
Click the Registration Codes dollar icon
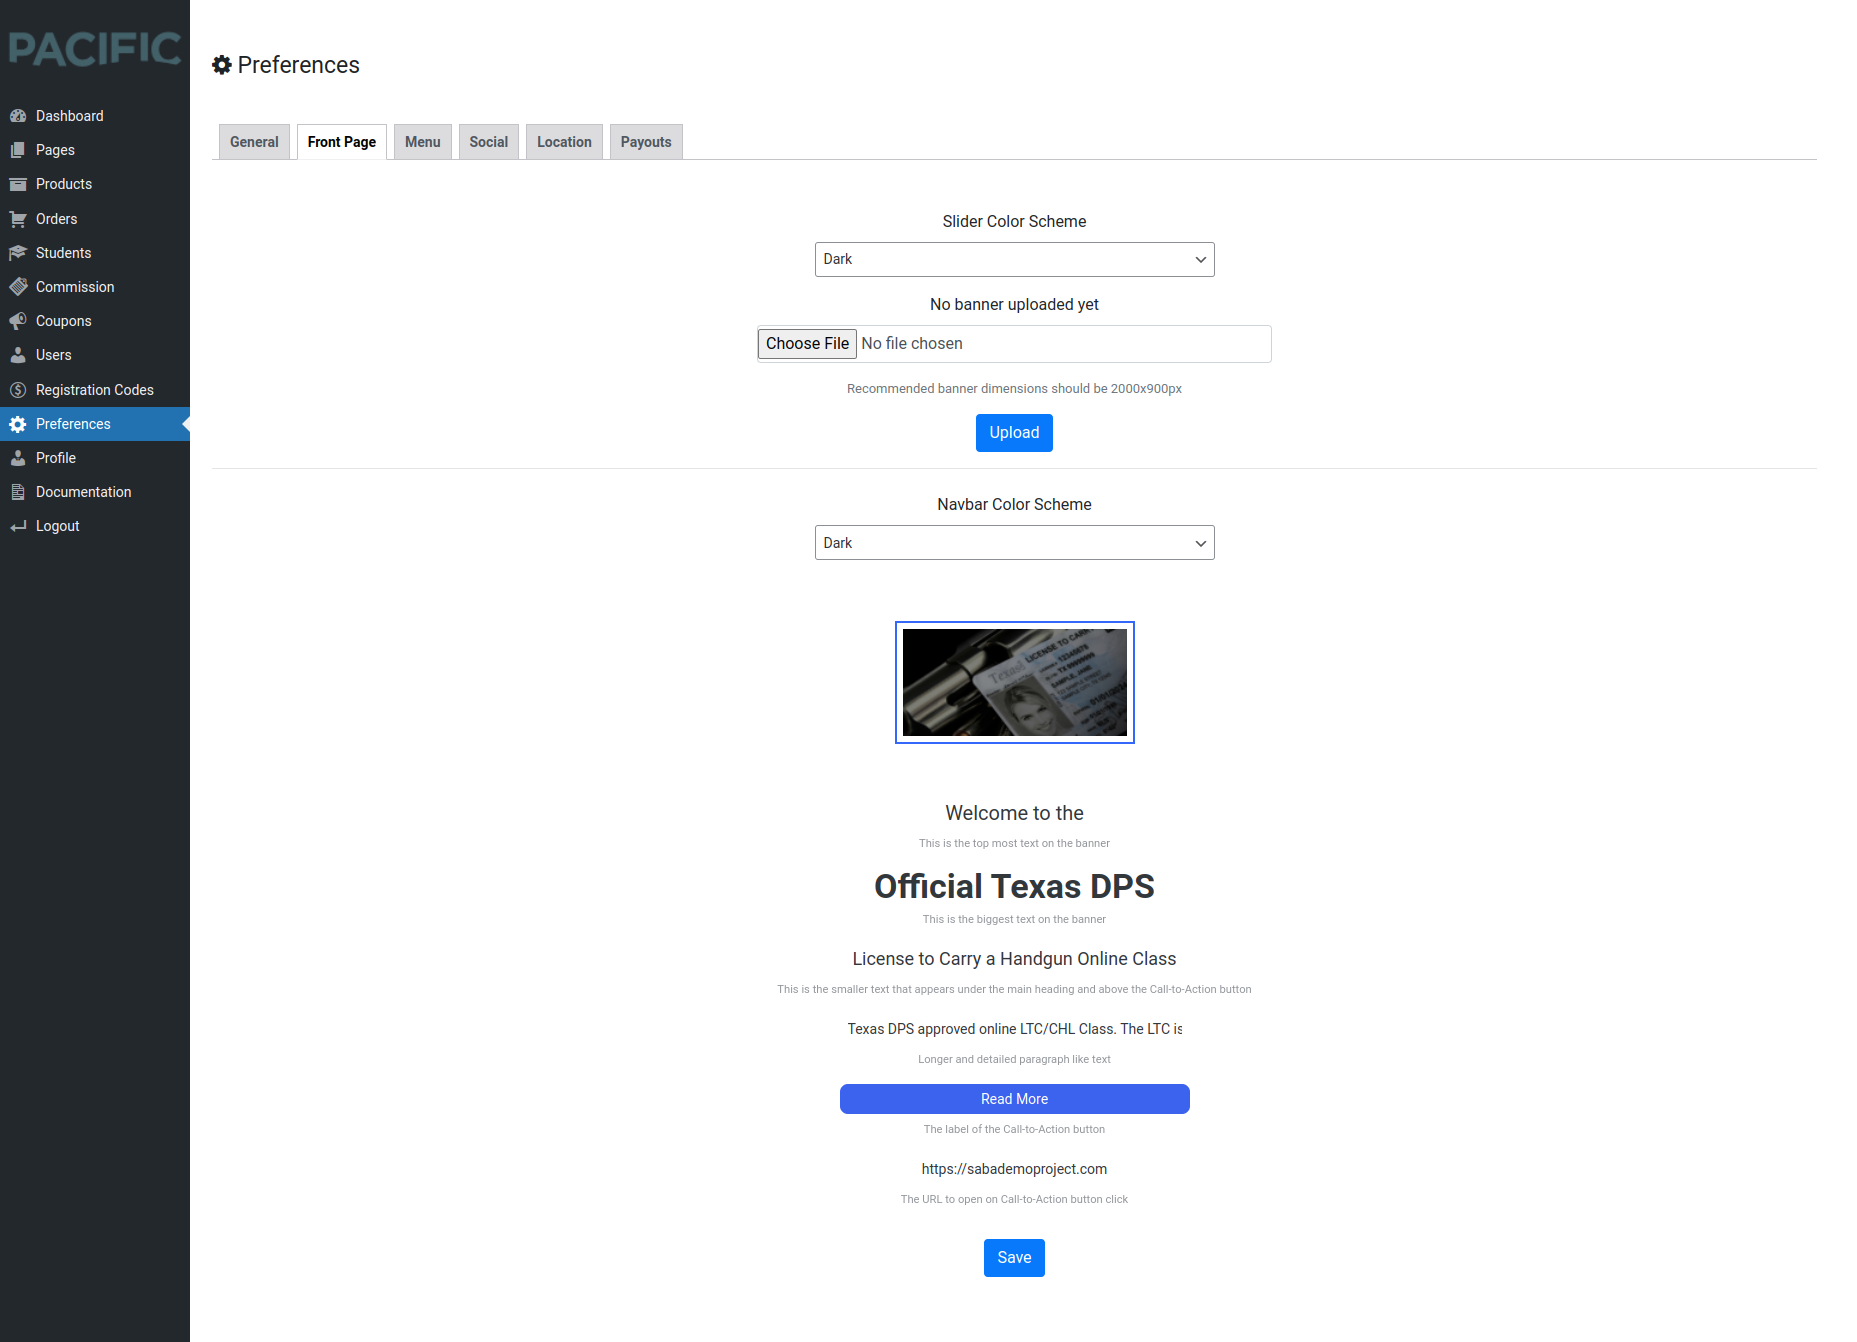click(x=18, y=390)
